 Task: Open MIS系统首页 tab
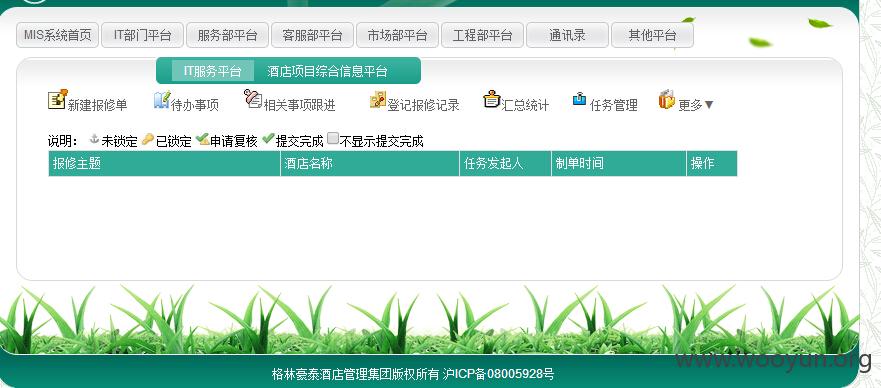tap(57, 35)
